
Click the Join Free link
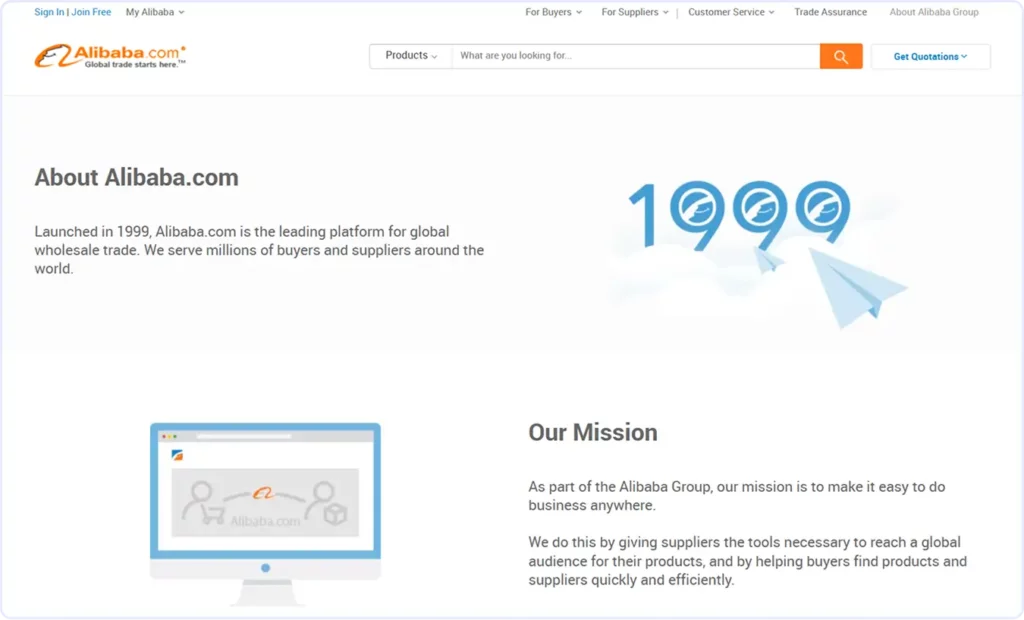(x=91, y=12)
